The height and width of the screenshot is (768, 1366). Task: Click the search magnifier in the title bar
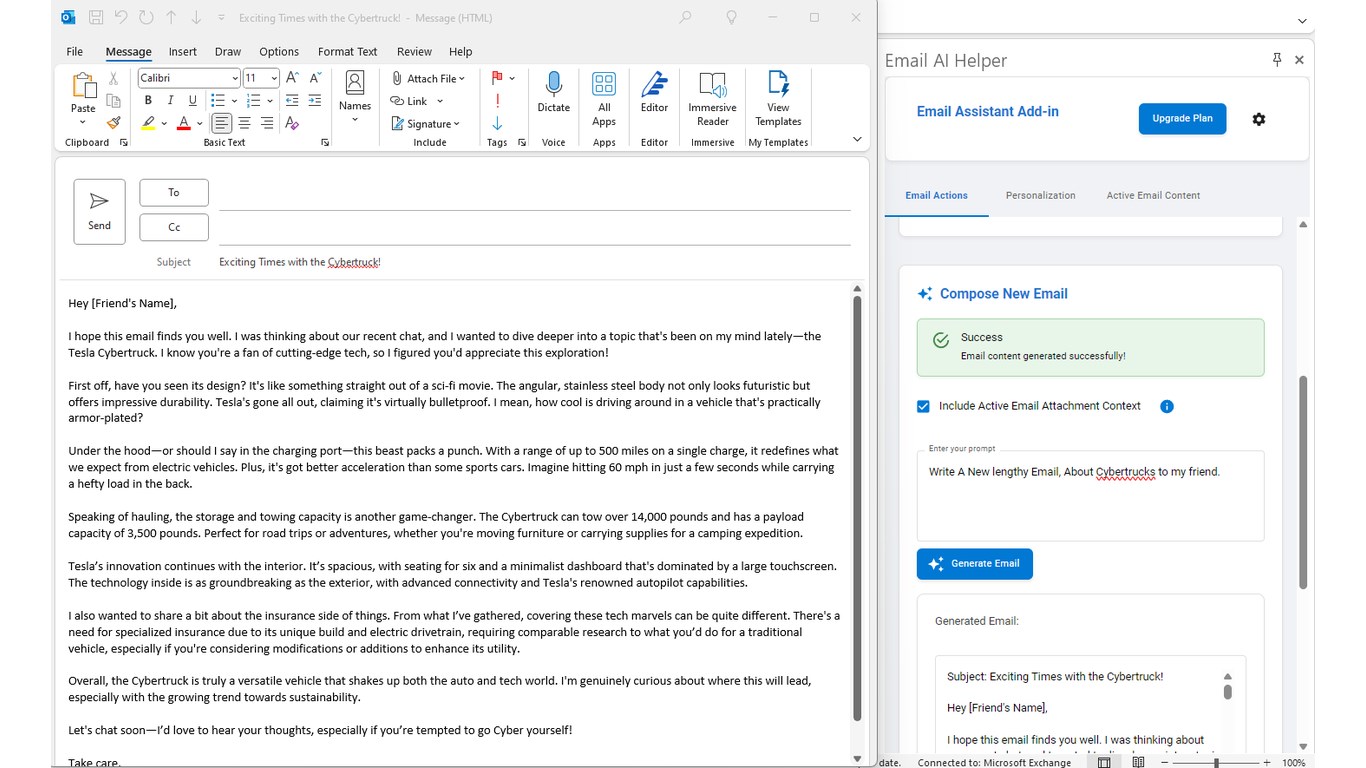coord(685,17)
